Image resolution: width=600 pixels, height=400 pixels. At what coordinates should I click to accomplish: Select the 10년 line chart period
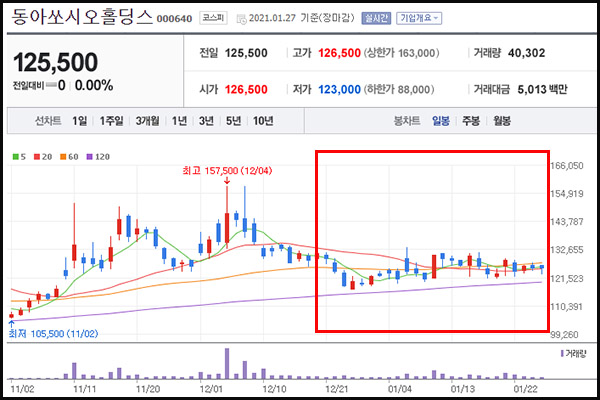(263, 121)
